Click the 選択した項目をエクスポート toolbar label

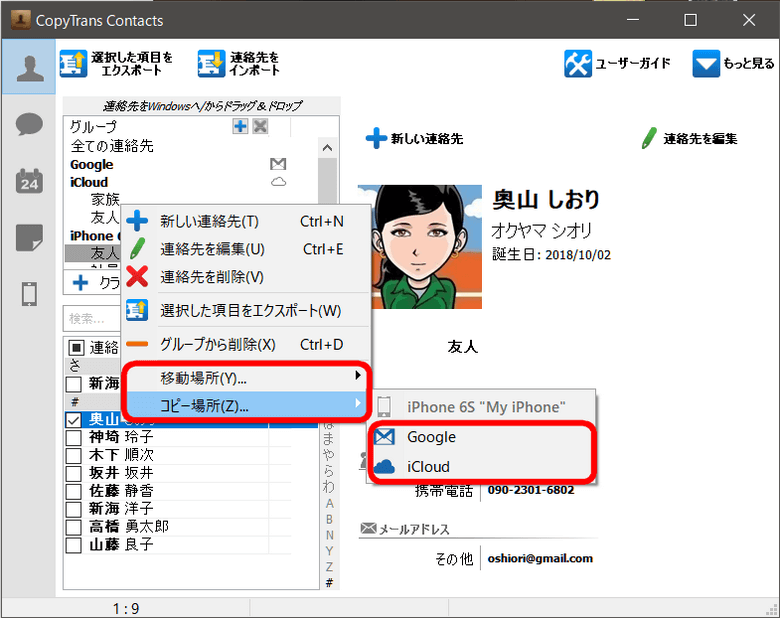click(132, 64)
